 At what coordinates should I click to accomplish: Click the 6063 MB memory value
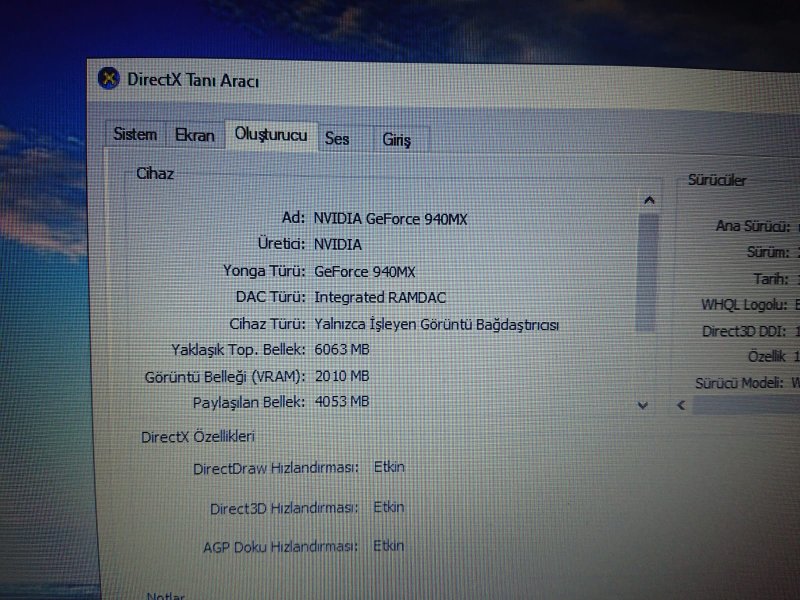342,349
